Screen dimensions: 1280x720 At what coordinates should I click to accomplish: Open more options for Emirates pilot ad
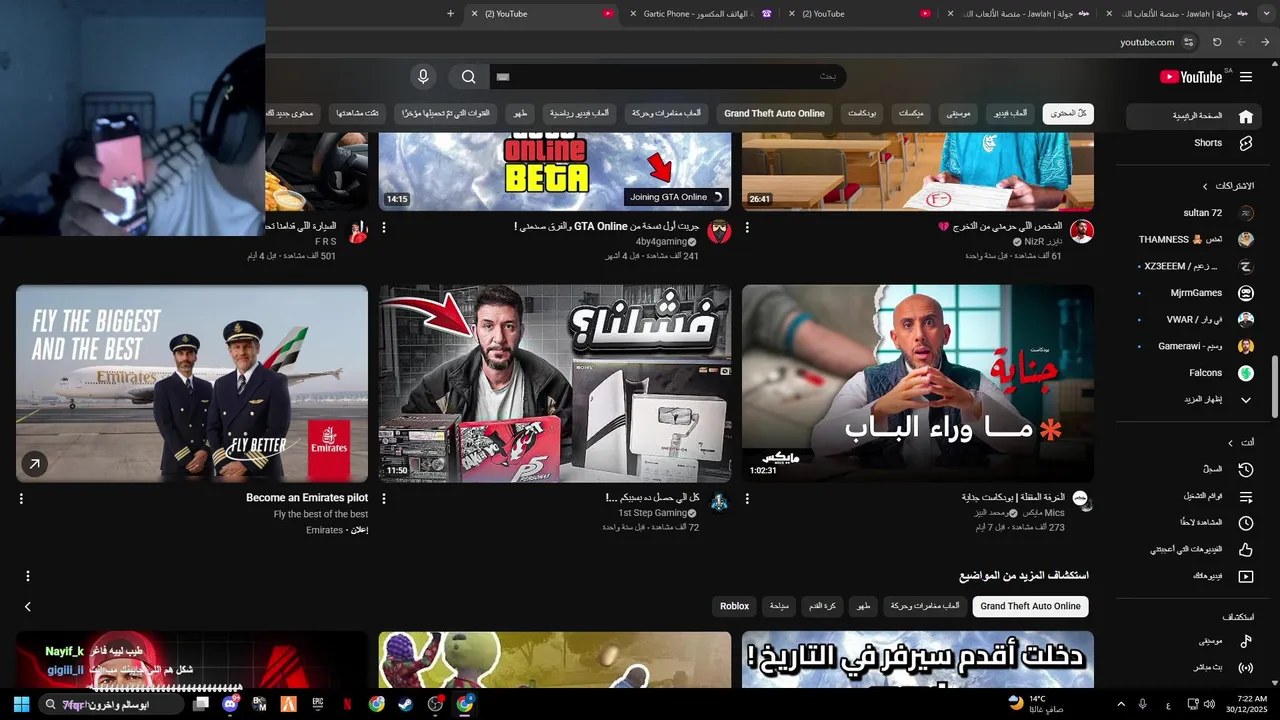21,498
